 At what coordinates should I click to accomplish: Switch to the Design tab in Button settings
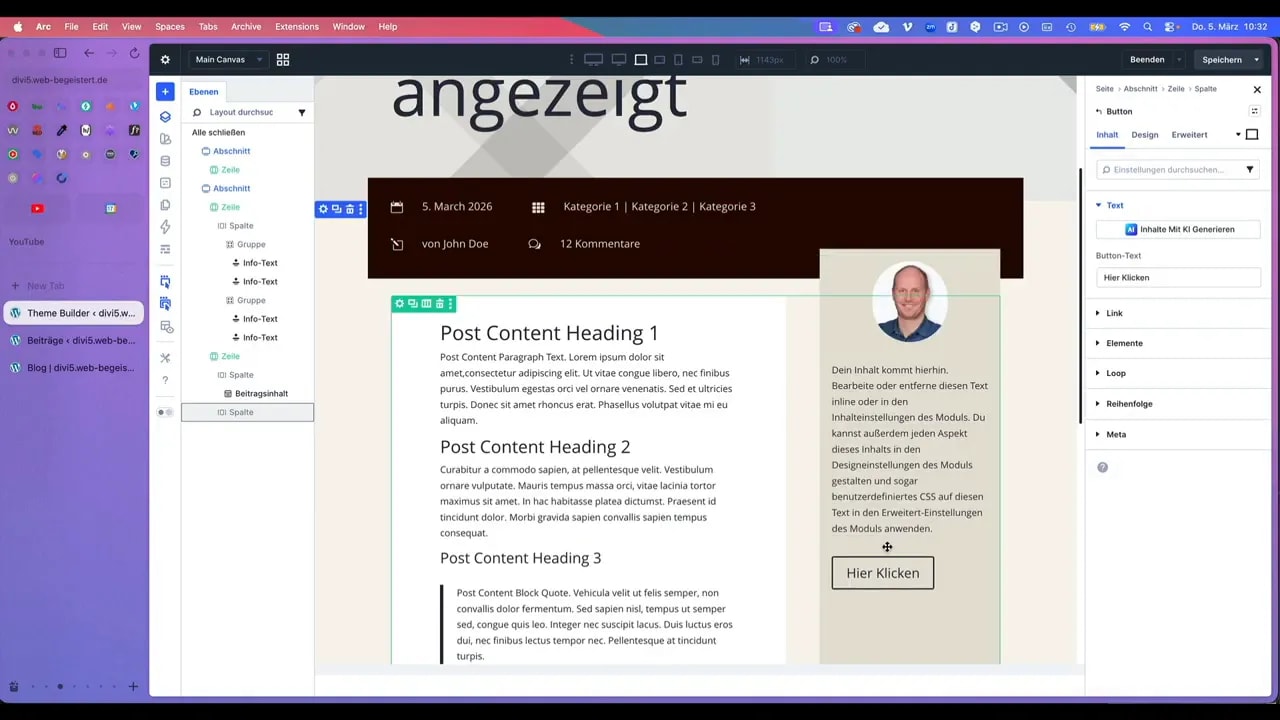pos(1145,134)
